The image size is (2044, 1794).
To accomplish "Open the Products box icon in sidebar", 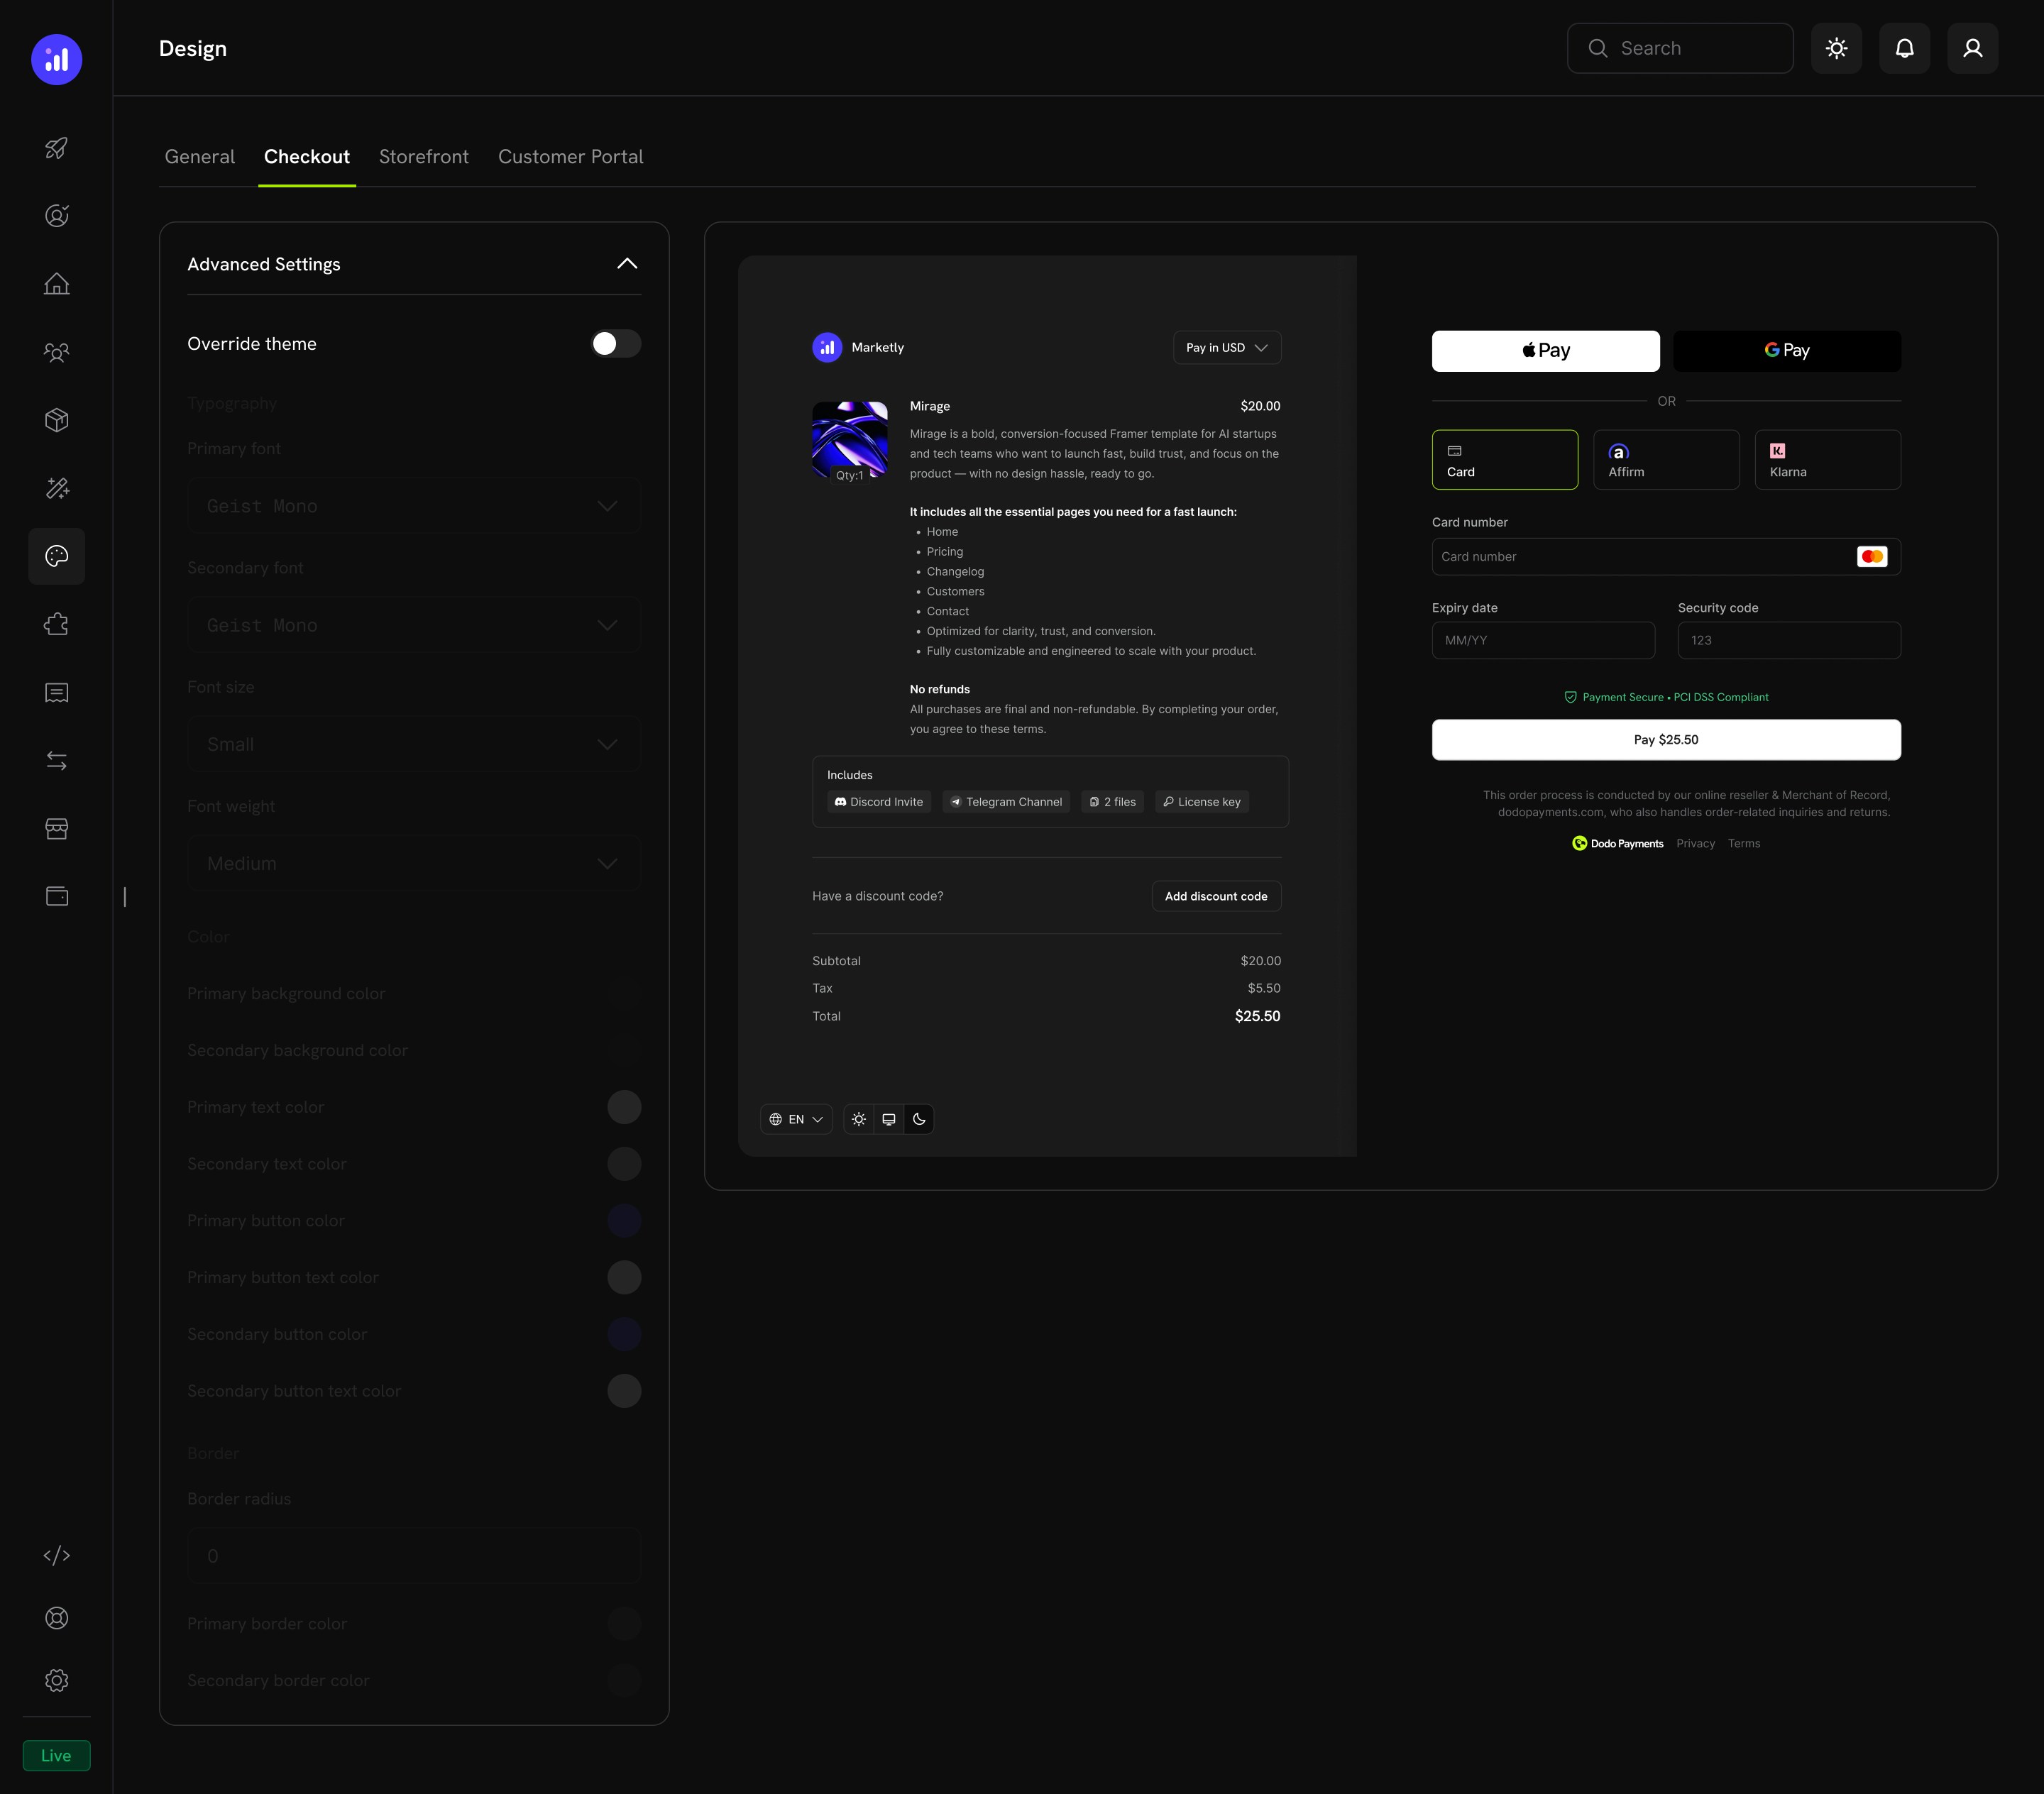I will tap(56, 419).
